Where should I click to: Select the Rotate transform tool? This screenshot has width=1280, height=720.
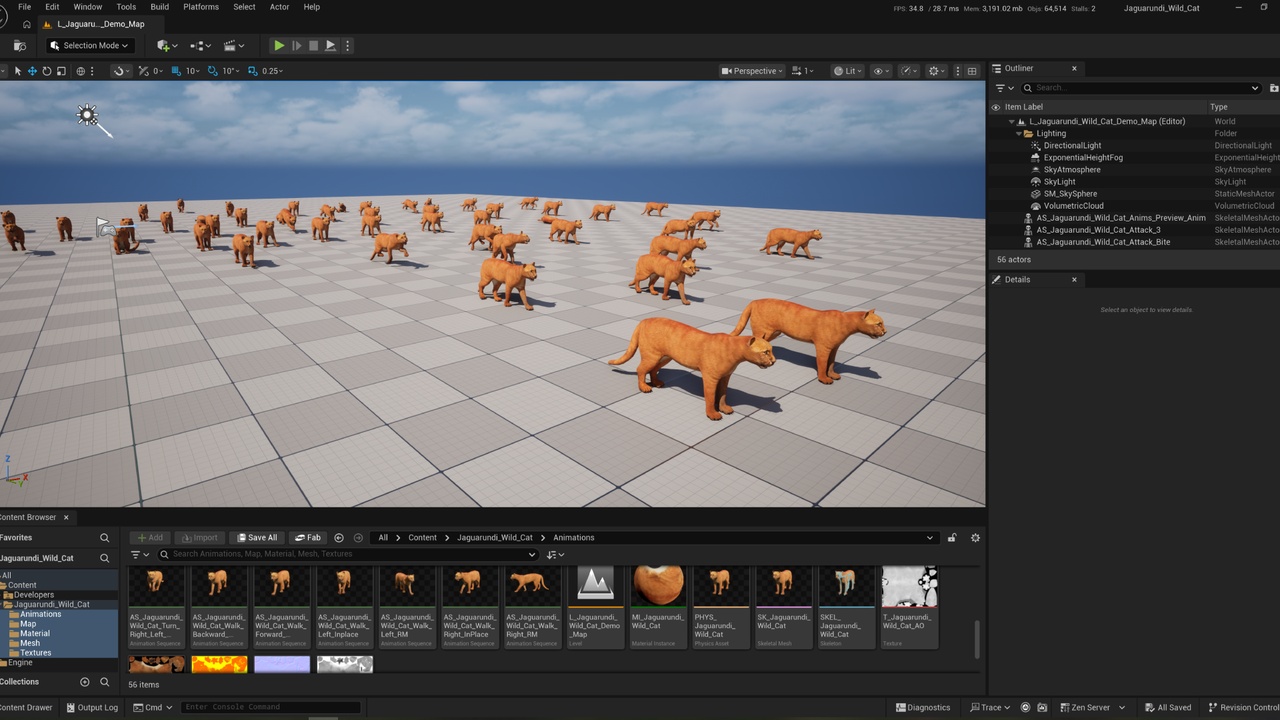pos(46,71)
